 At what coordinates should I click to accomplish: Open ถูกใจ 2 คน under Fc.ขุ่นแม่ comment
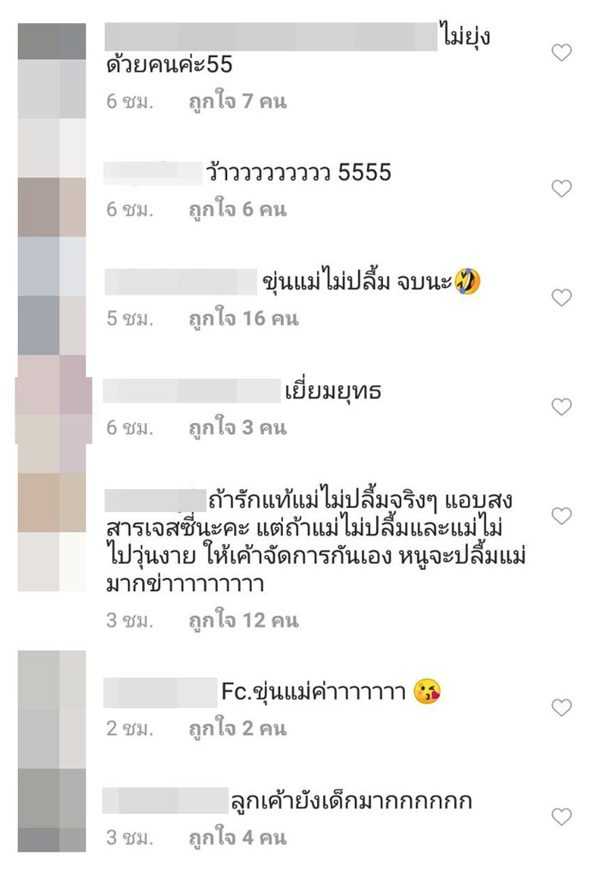click(237, 729)
